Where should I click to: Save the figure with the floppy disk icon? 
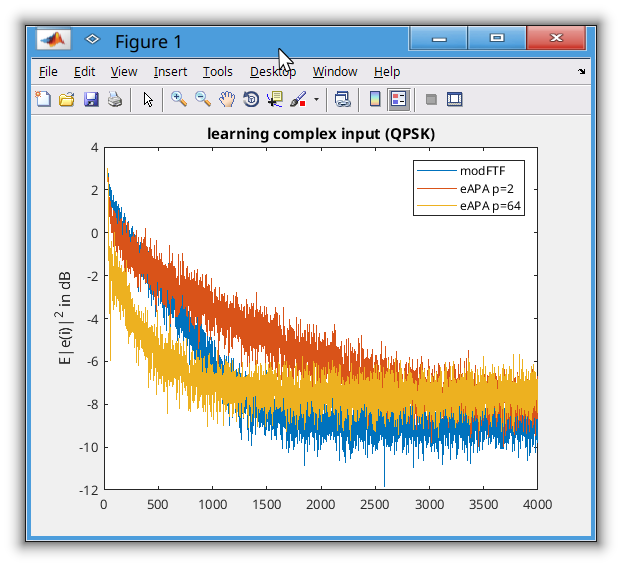click(91, 99)
